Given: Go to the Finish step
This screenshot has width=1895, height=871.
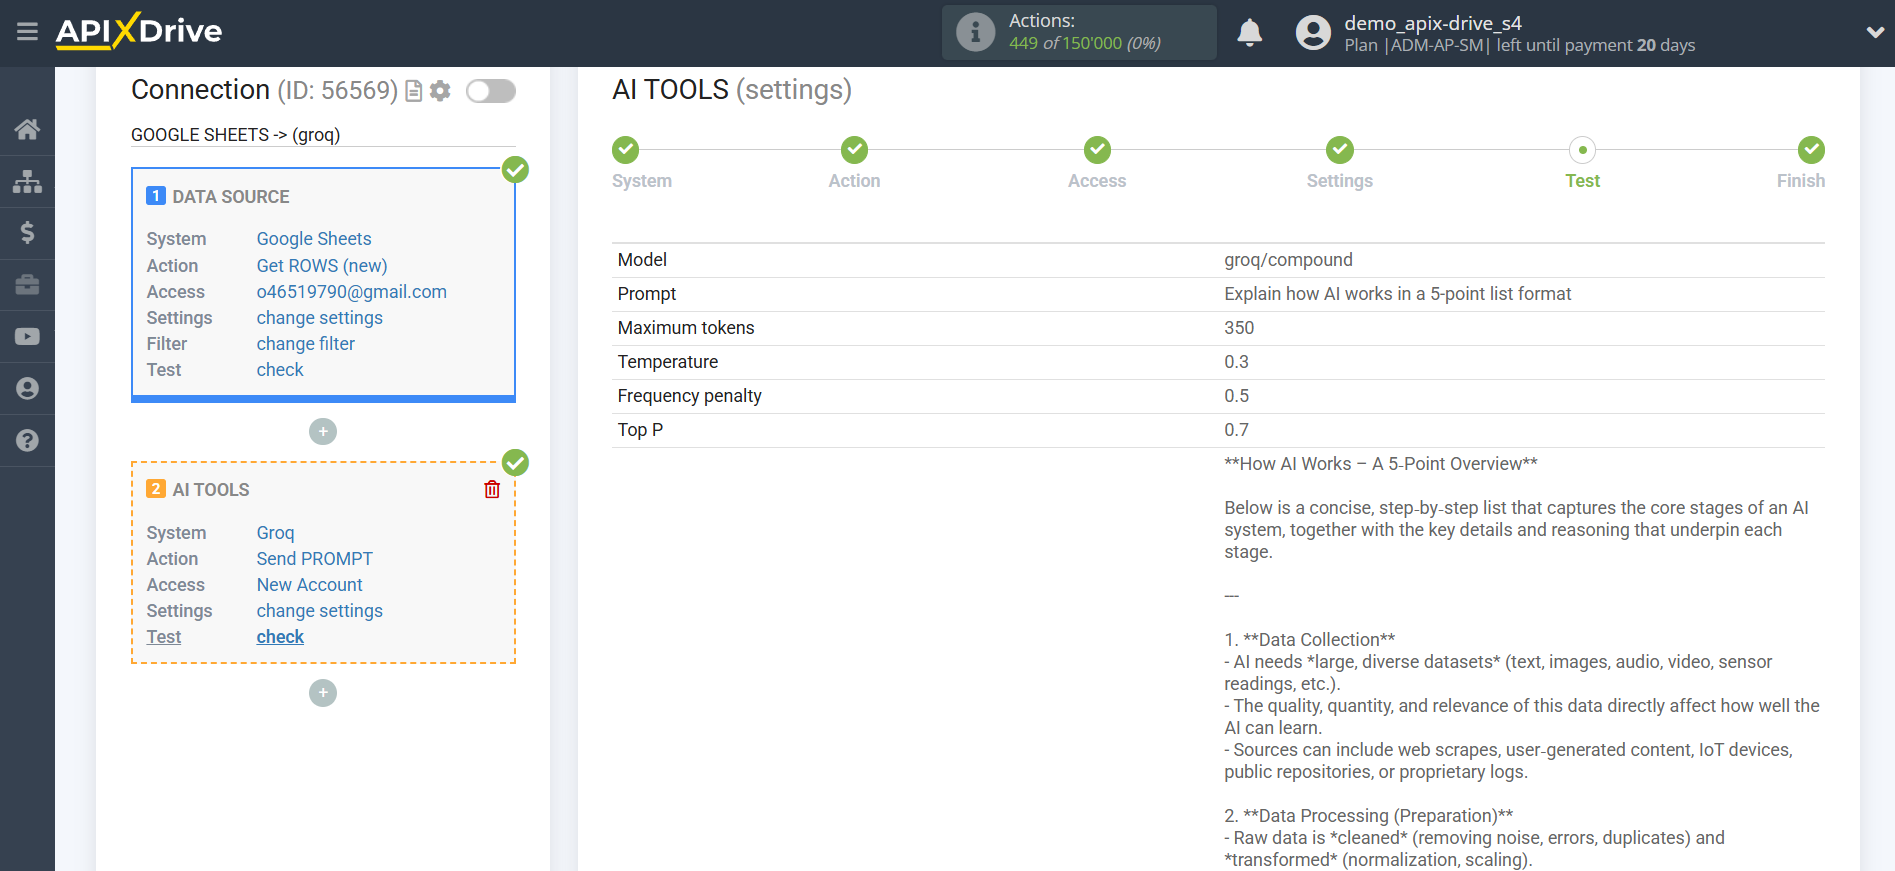Looking at the screenshot, I should [x=1811, y=150].
